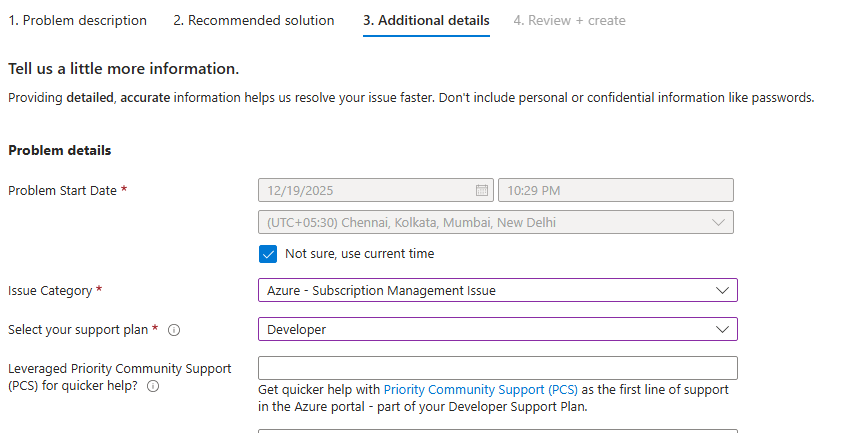The image size is (842, 433).
Task: Click chevron arrow on Developer plan field
Action: 723,329
